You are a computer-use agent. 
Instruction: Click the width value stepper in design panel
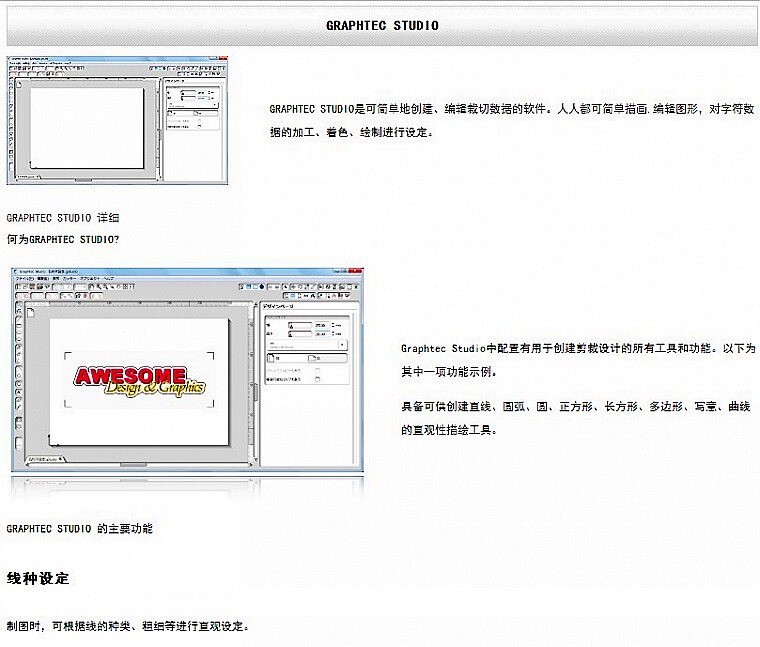click(335, 324)
